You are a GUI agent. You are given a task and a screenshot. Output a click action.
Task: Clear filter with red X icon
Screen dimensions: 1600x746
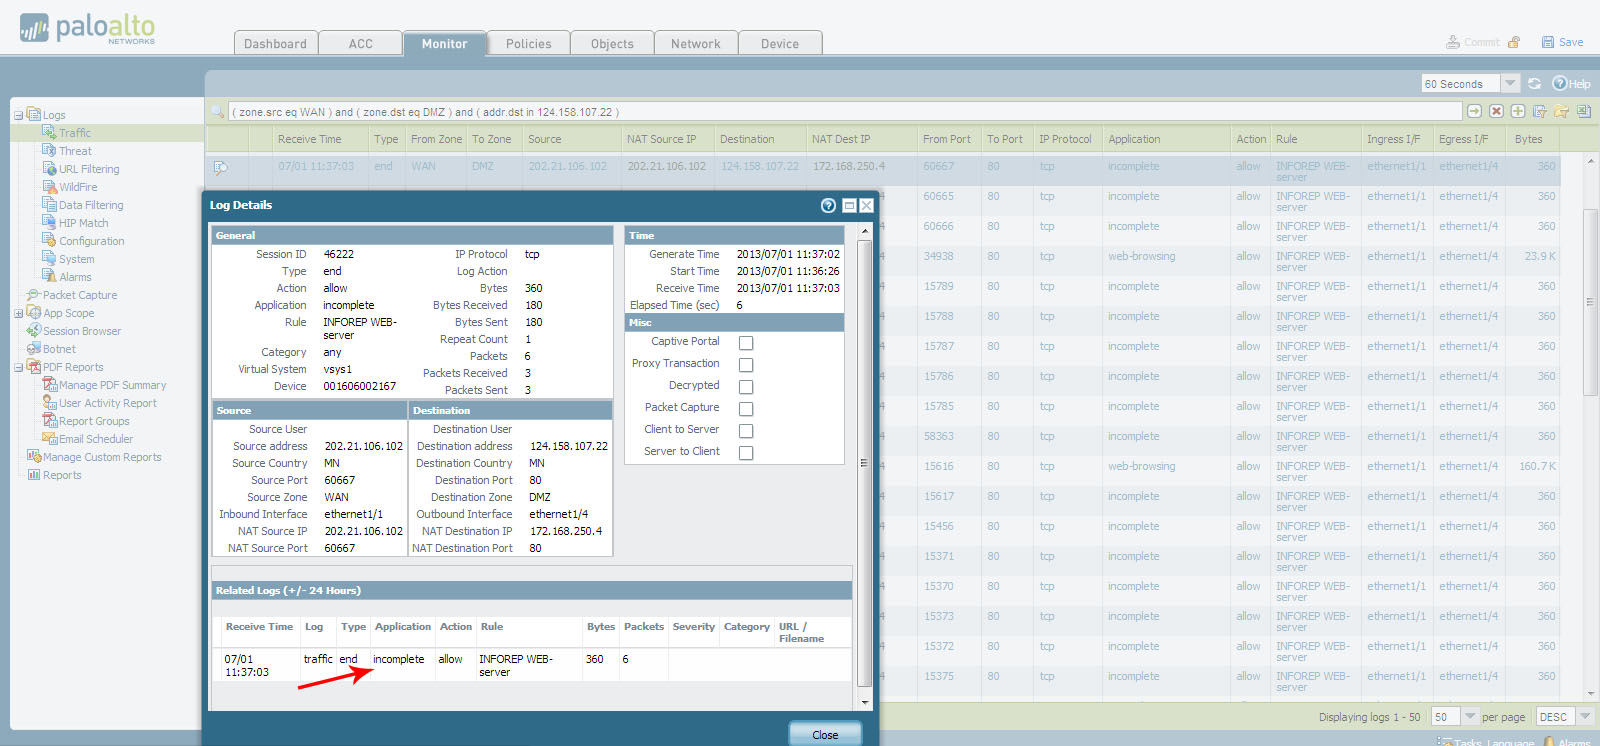pyautogui.click(x=1496, y=111)
